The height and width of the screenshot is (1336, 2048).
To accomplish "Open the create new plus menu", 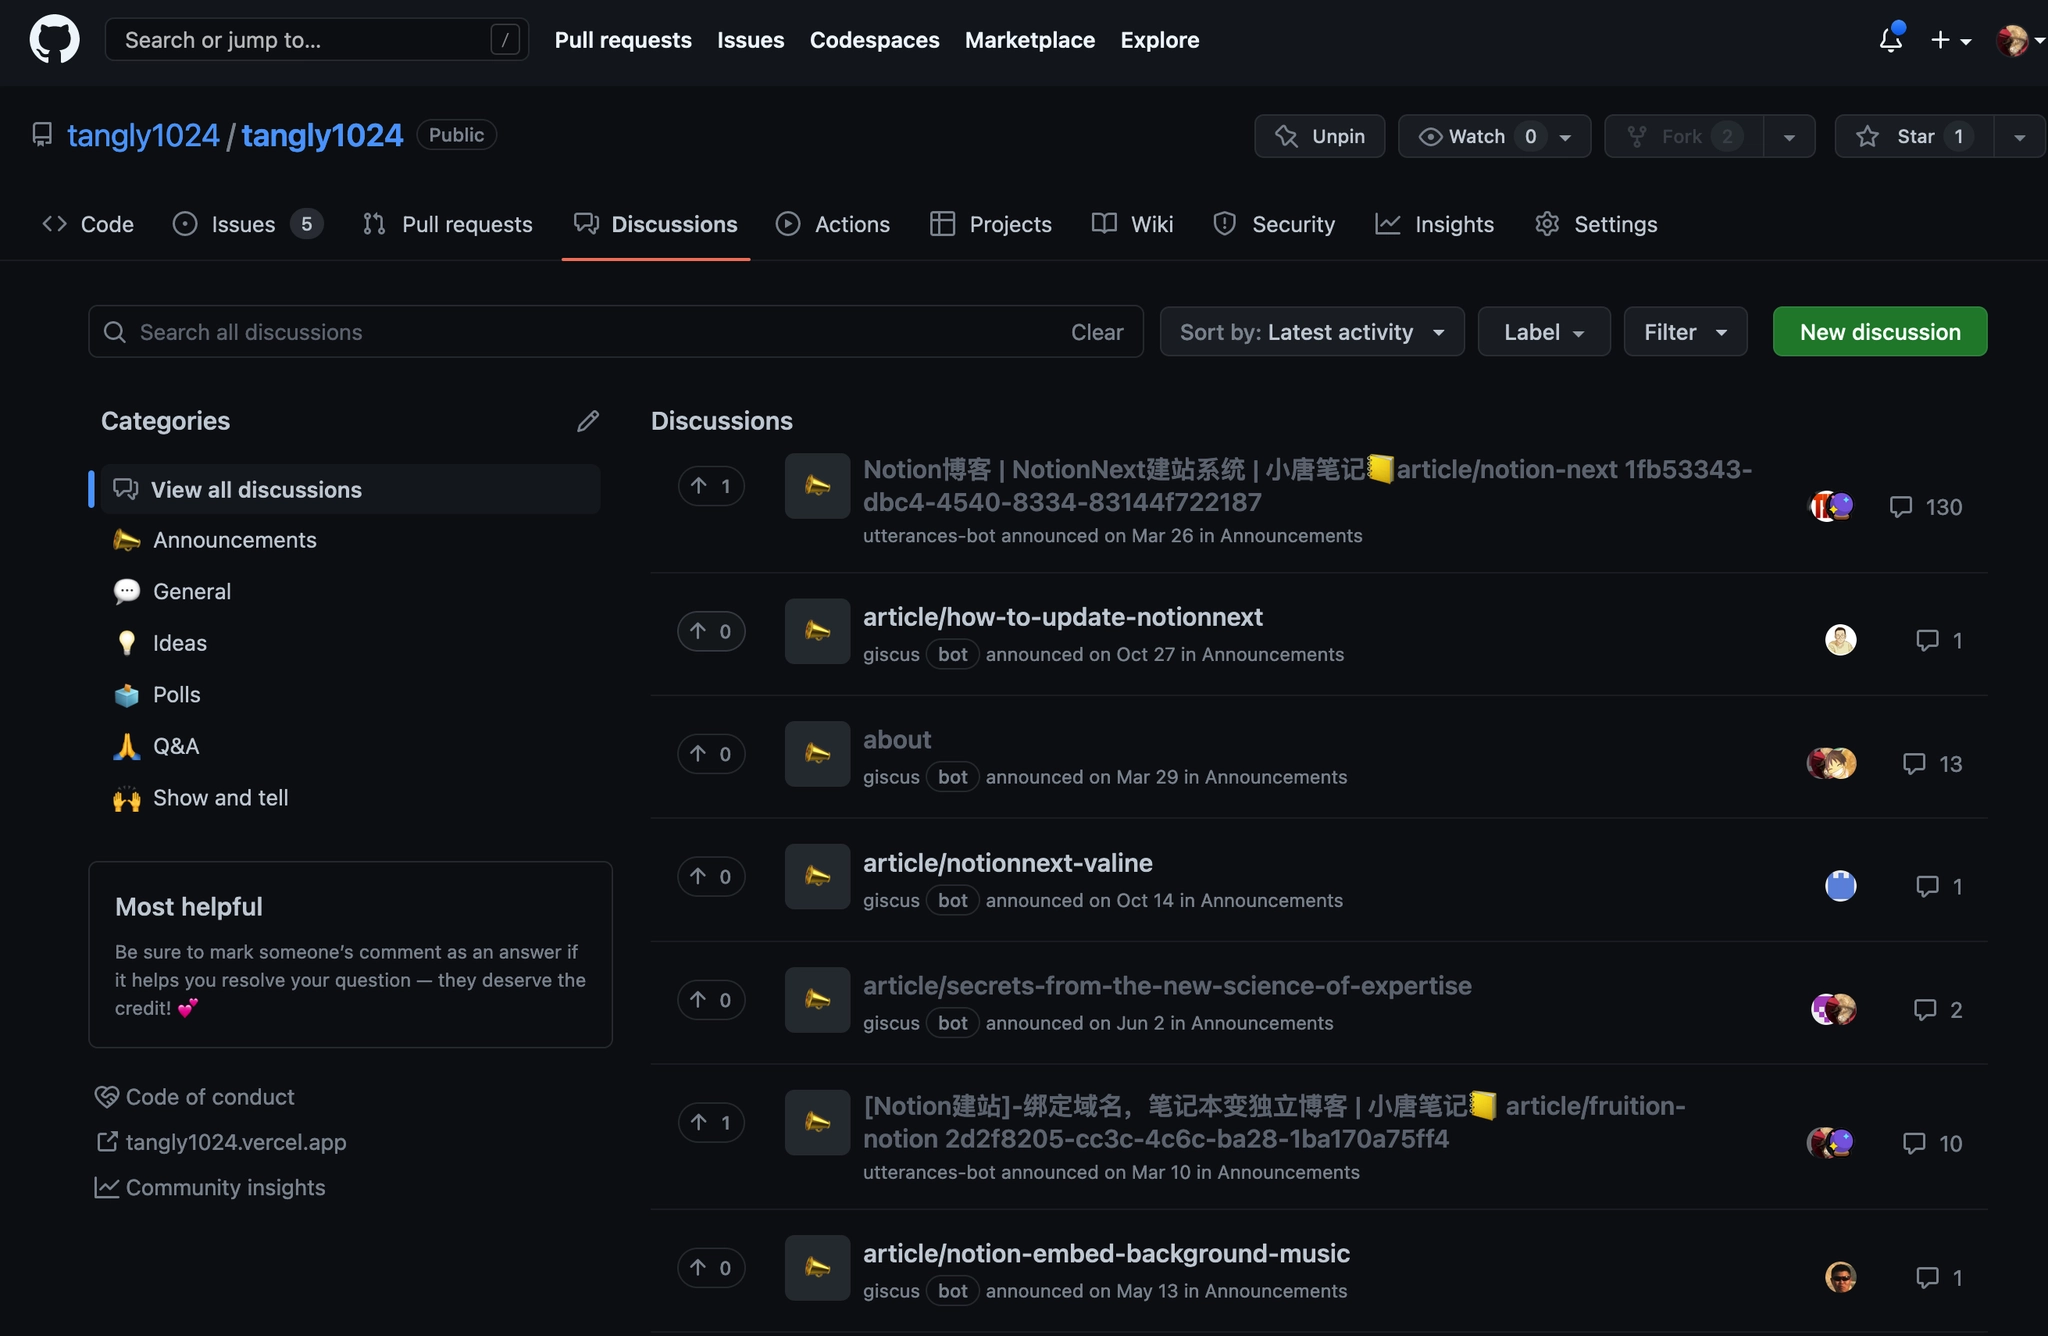I will 1950,40.
